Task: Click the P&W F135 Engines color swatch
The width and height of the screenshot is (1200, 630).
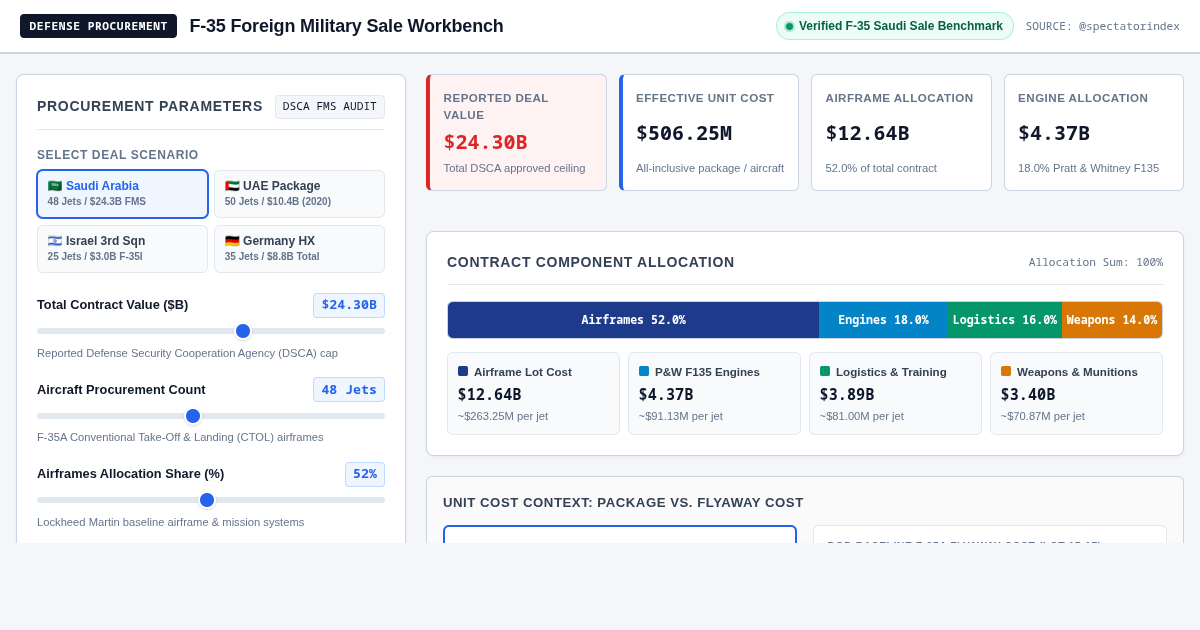Action: click(644, 371)
